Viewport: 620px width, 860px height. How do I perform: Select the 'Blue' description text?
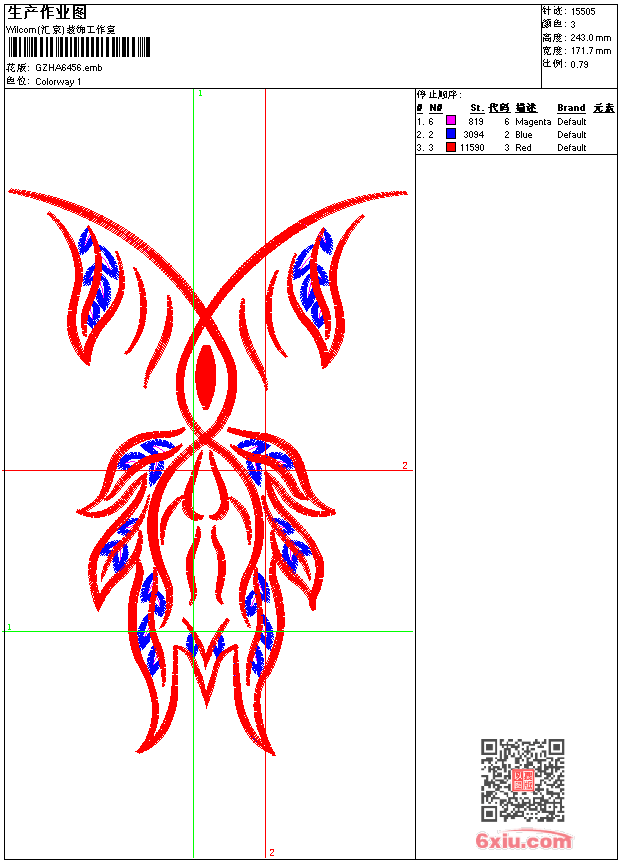click(x=523, y=135)
